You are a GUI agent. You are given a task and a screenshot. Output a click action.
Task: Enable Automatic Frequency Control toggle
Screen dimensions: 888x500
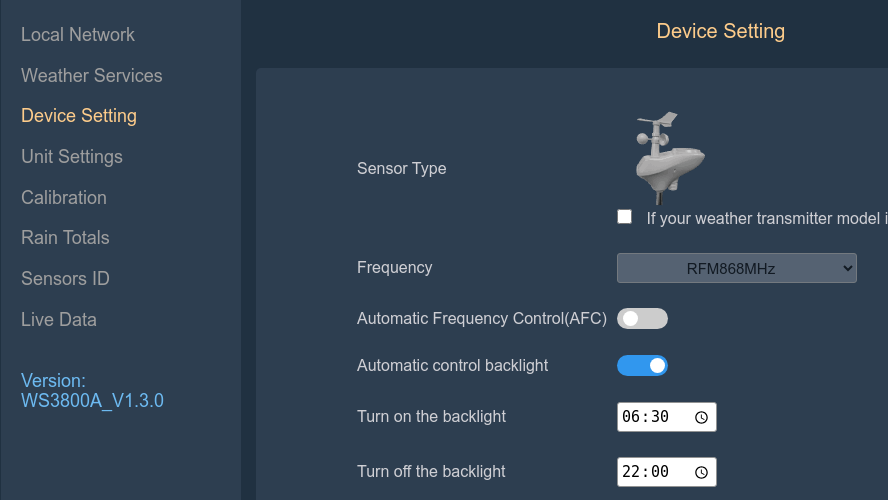pos(642,319)
